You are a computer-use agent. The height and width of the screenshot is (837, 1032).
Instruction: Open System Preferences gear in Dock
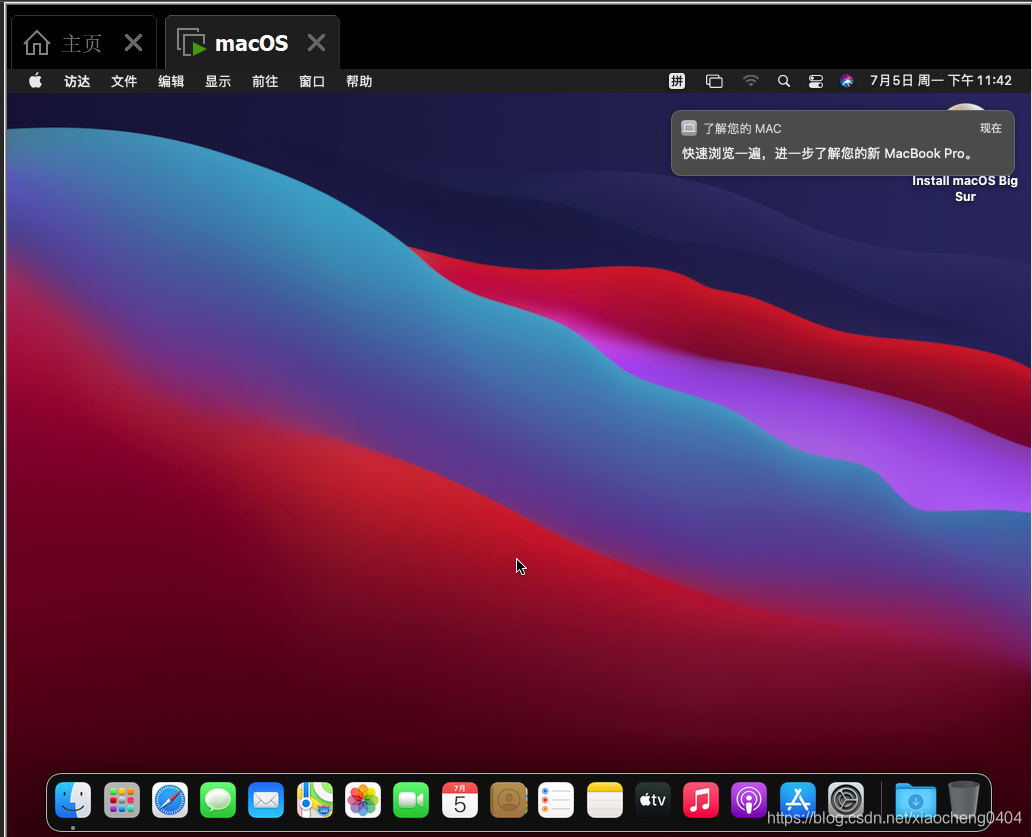click(846, 800)
